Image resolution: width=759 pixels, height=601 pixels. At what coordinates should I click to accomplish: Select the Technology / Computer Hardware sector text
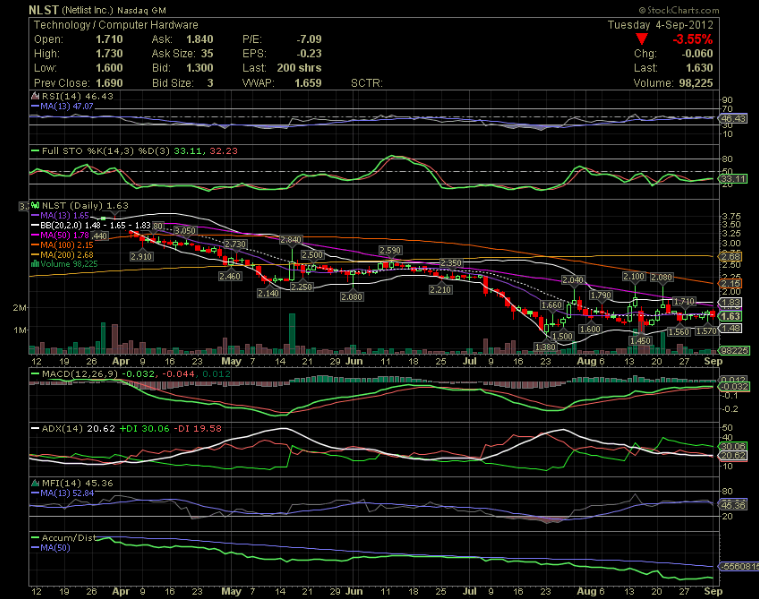click(x=116, y=25)
